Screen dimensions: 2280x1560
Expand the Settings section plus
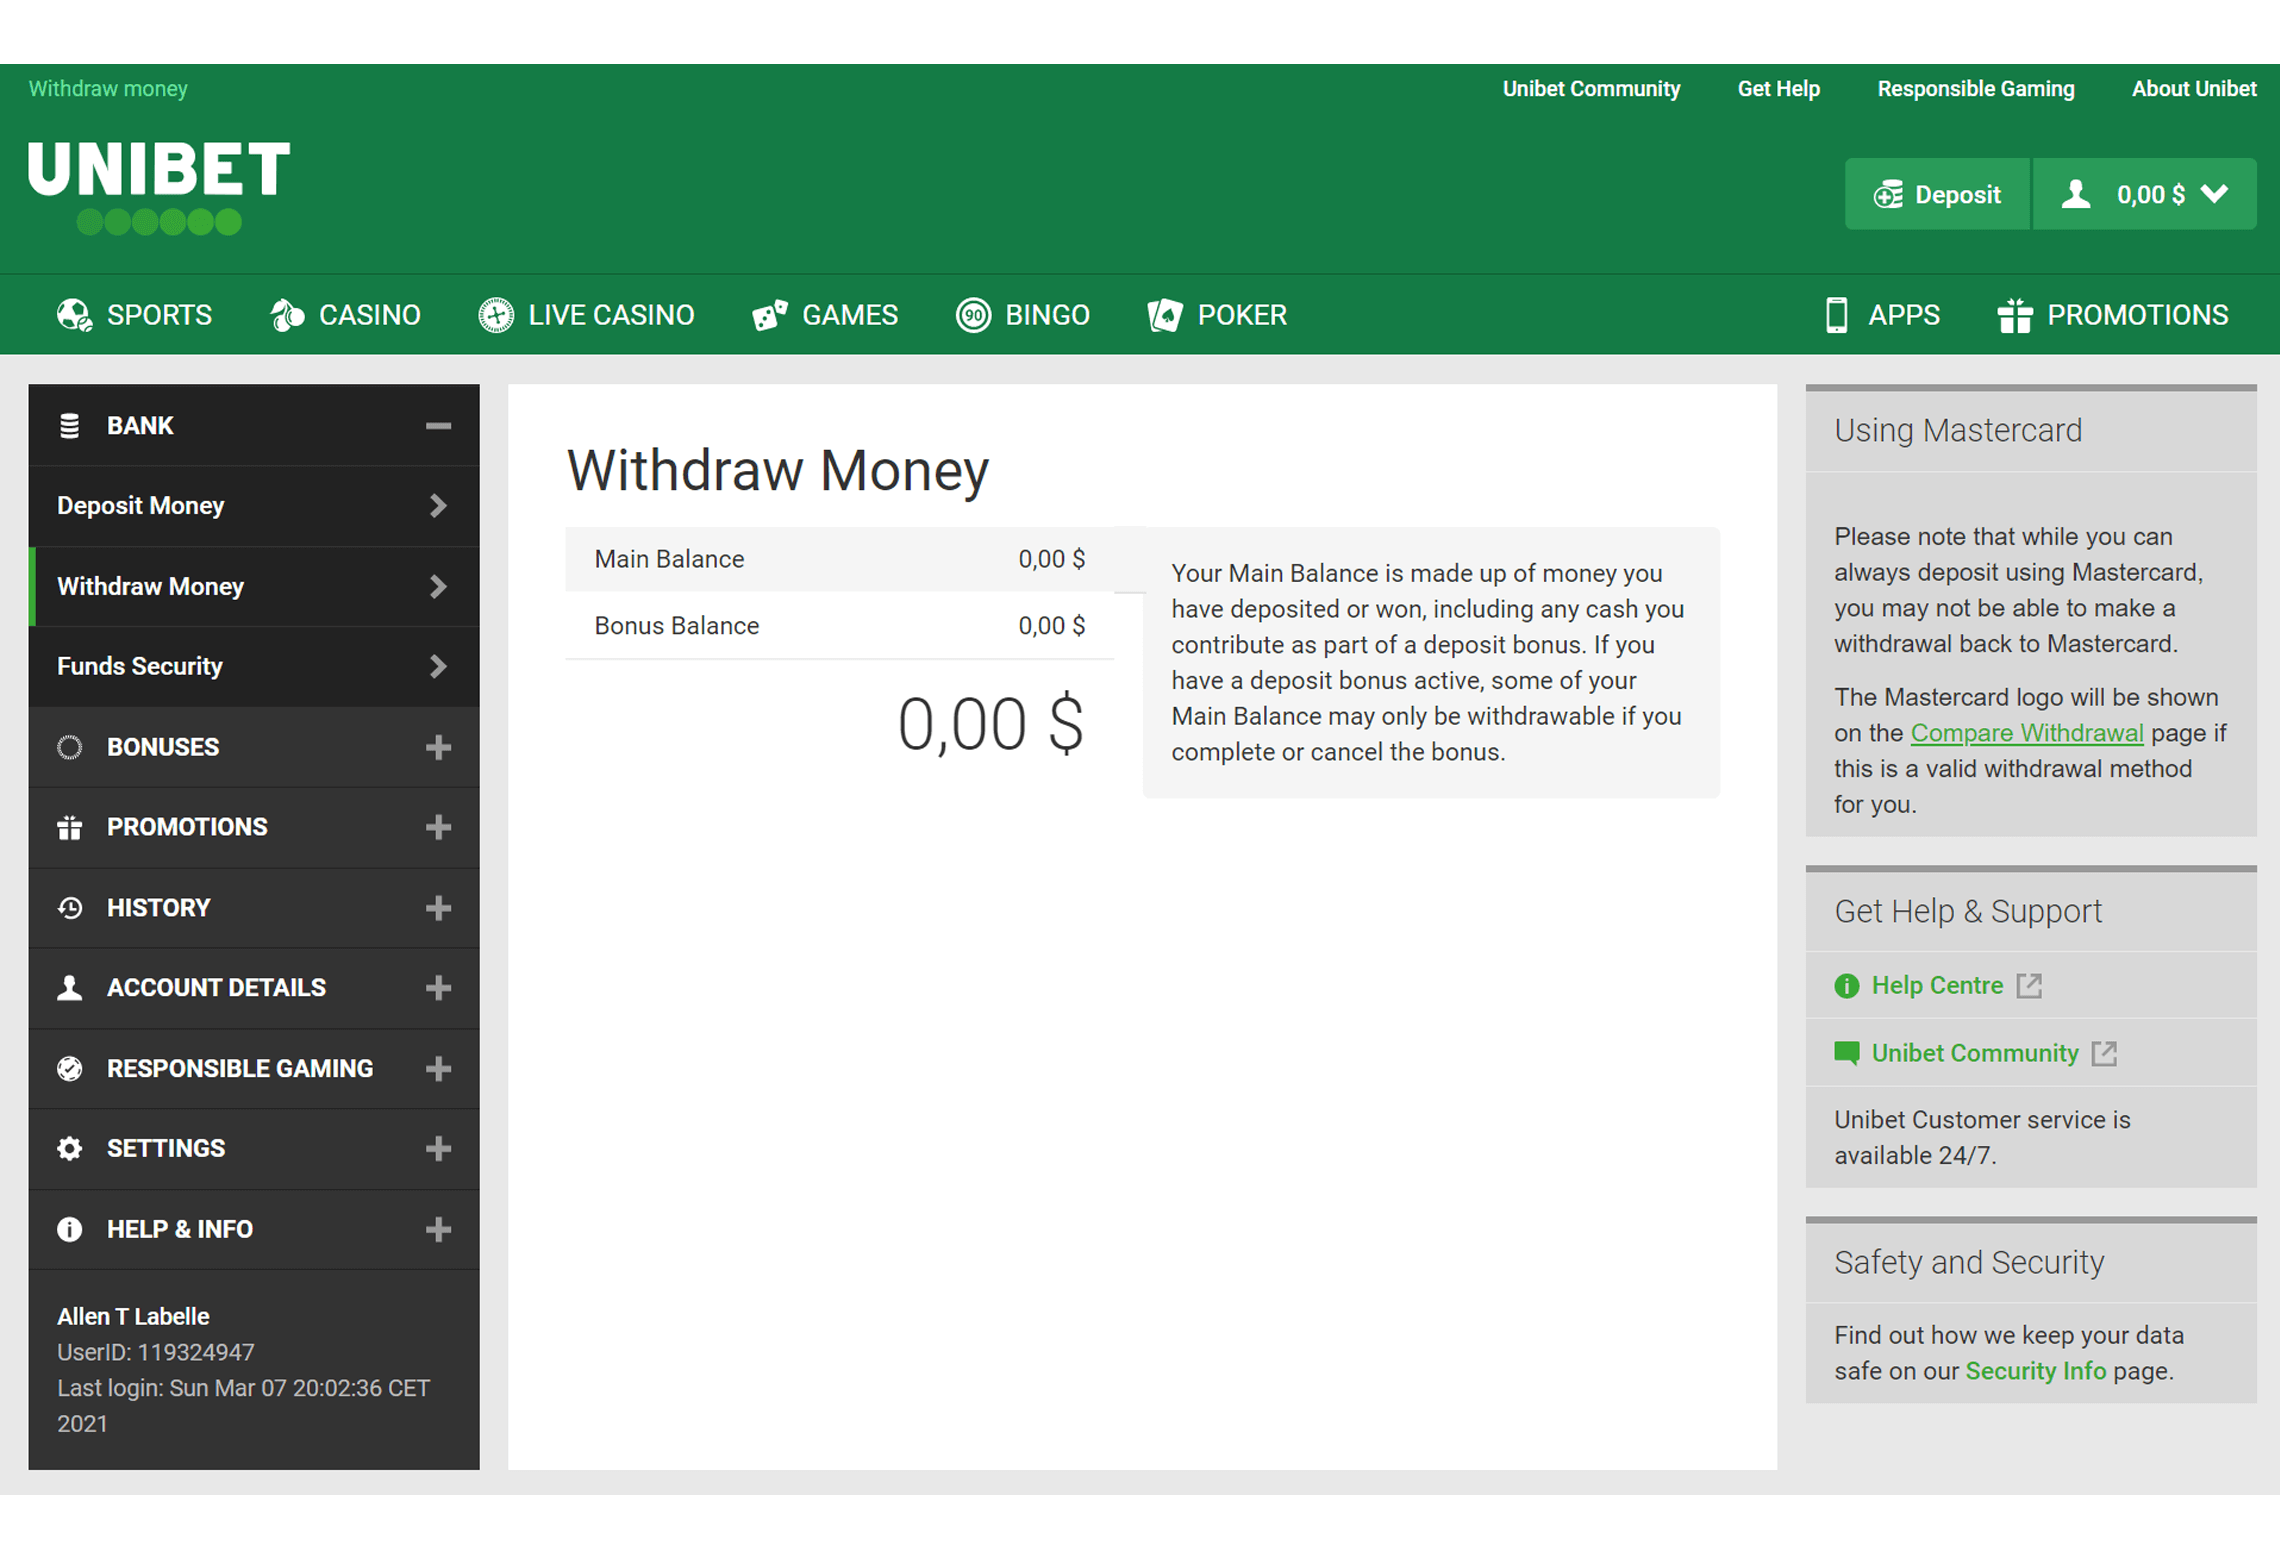pyautogui.click(x=438, y=1148)
